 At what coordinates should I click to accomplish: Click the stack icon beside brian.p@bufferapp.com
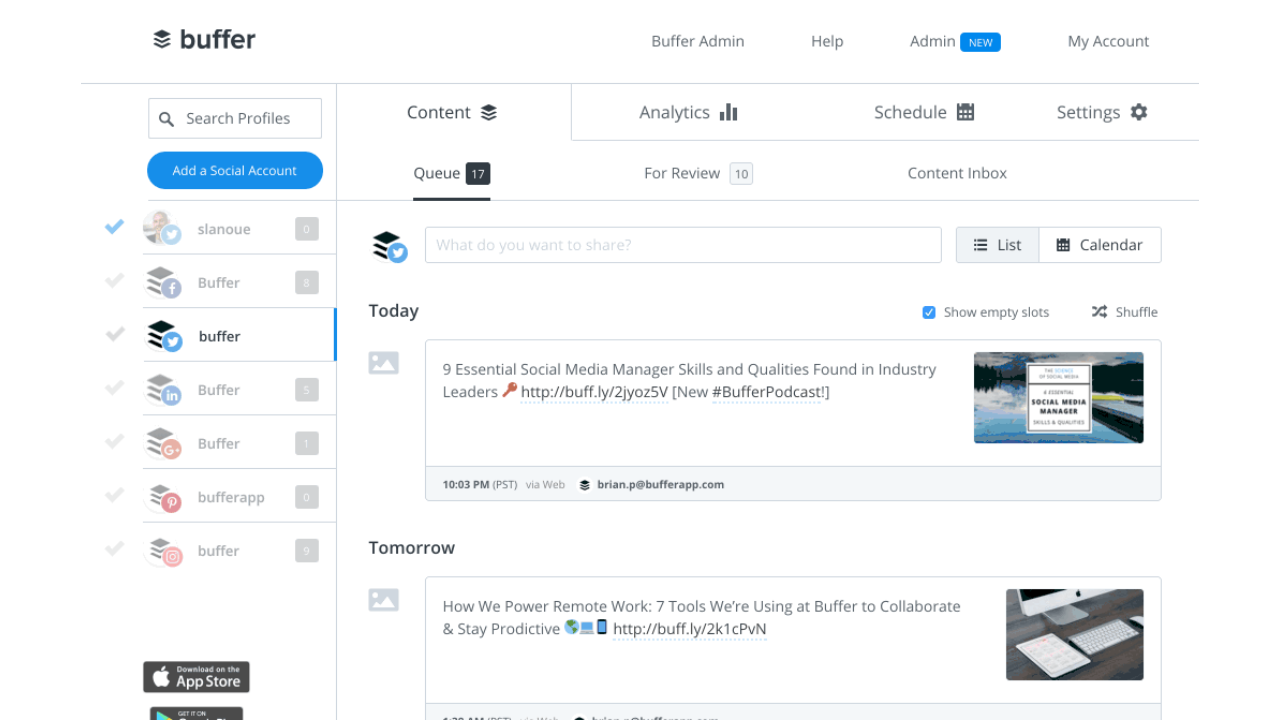pyautogui.click(x=585, y=485)
